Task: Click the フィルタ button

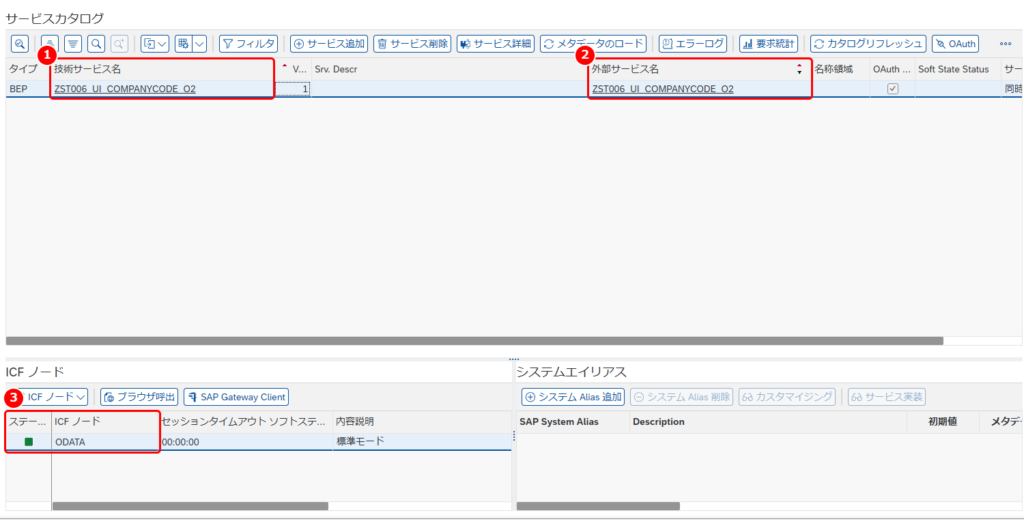Action: point(248,44)
